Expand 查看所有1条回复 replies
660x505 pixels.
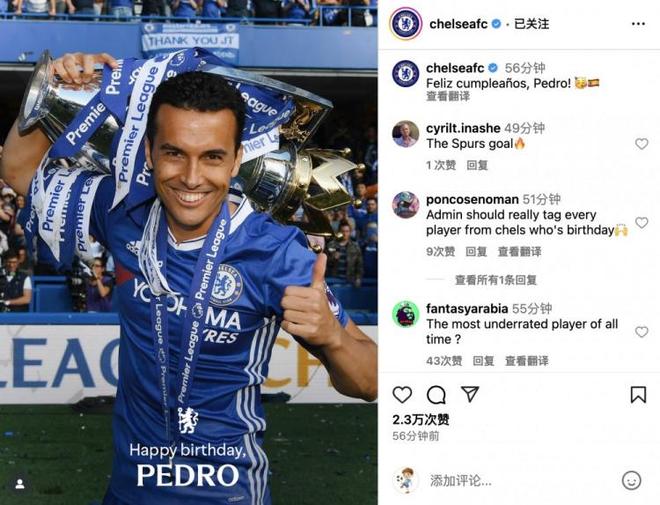pos(496,280)
